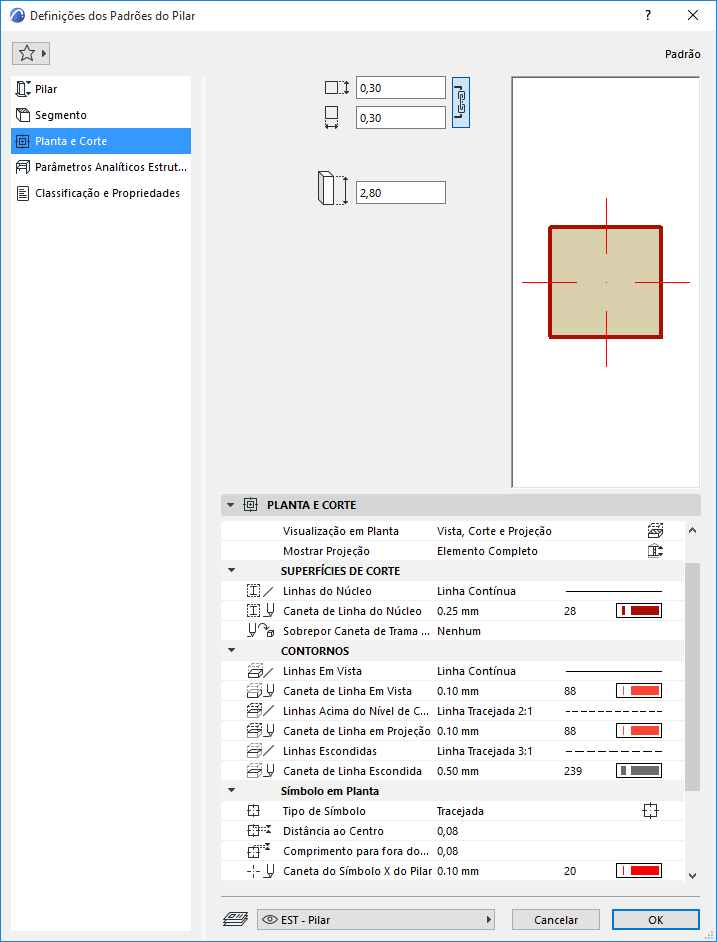This screenshot has height=942, width=717.
Task: Click the cross-section width dimension icon
Action: click(331, 118)
